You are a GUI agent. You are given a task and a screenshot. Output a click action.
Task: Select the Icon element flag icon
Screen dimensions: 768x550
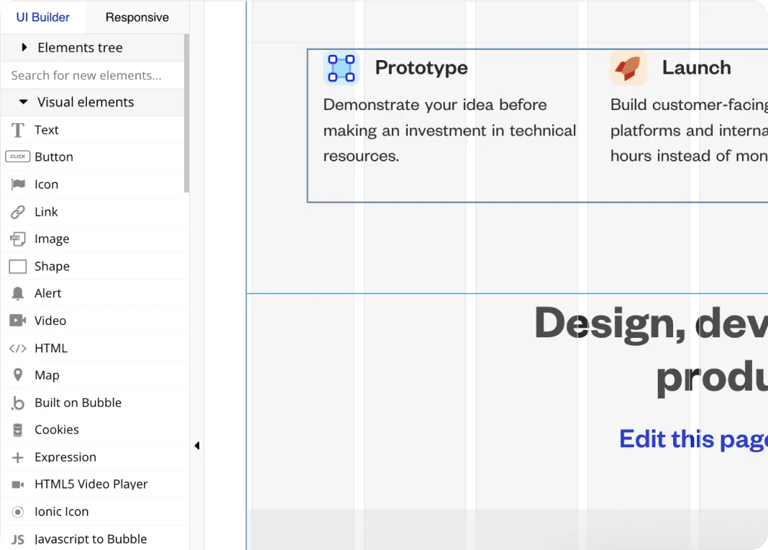point(18,184)
